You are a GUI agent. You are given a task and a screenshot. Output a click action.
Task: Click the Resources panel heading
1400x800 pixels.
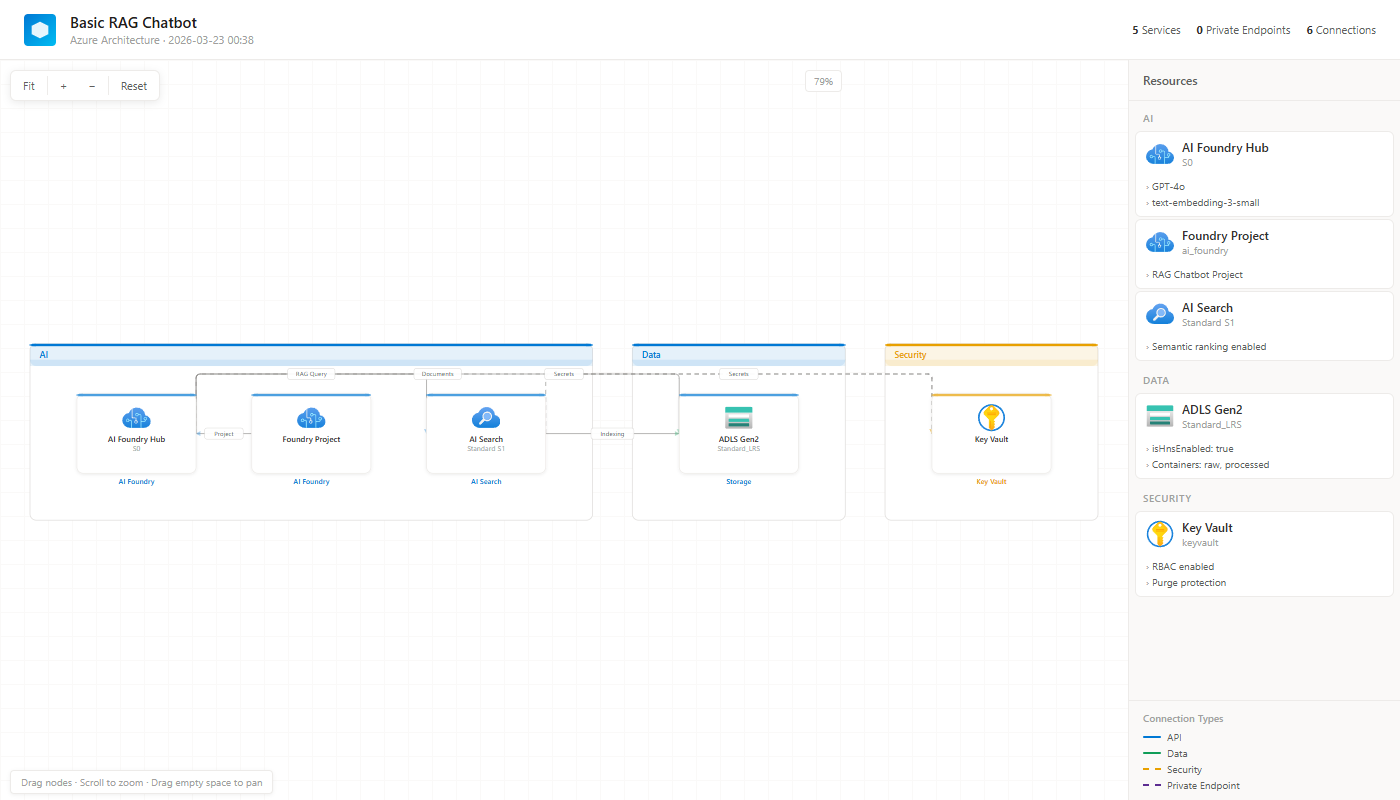(1170, 81)
